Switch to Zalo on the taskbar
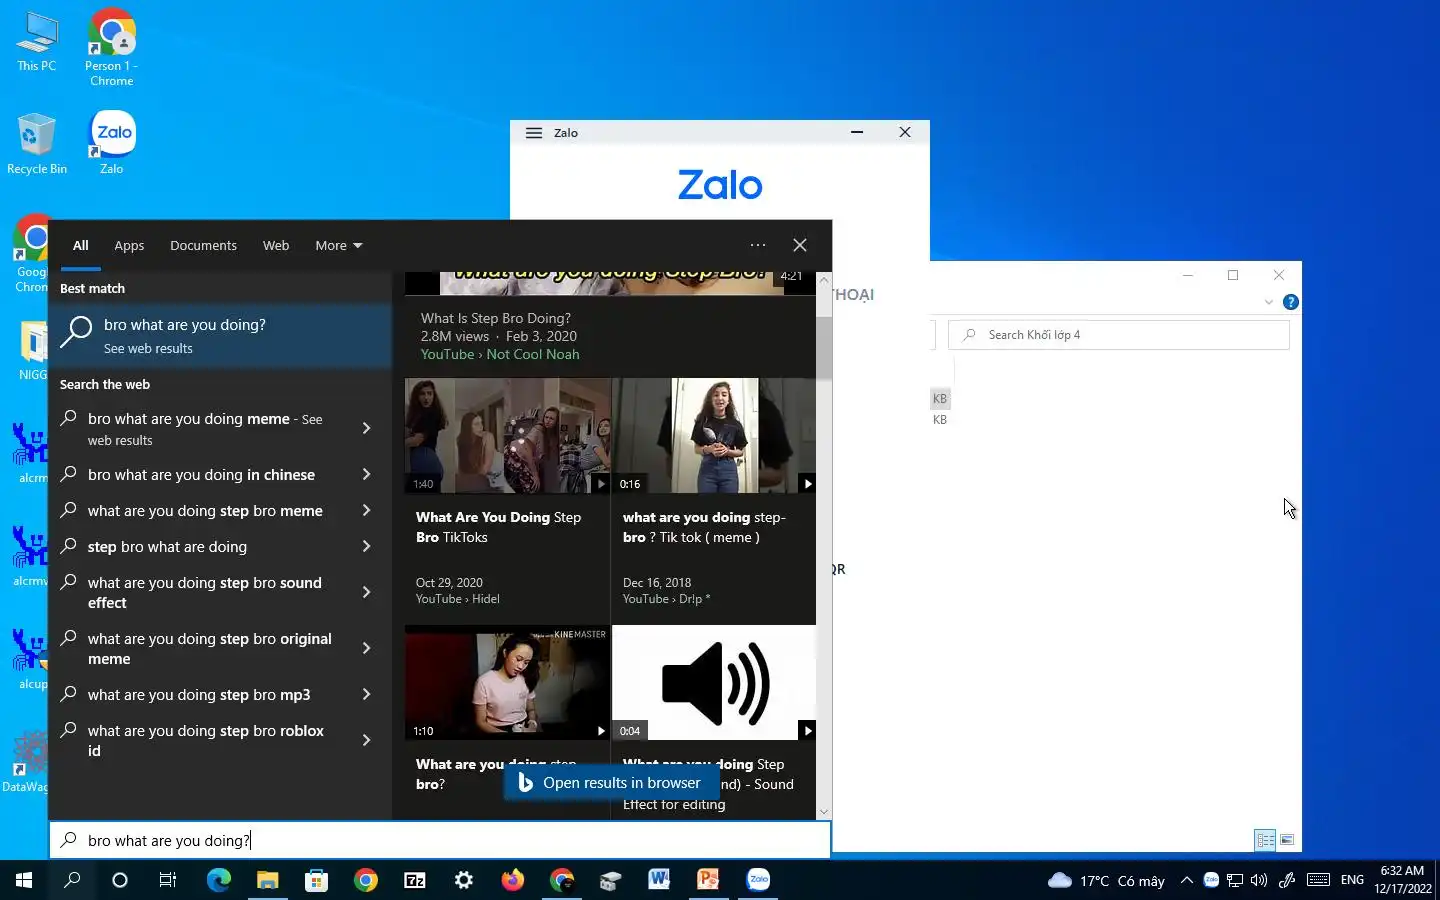 (758, 880)
